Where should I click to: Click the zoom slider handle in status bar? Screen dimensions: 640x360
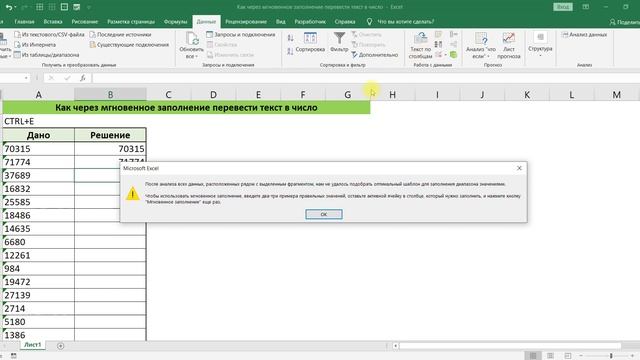[x=611, y=356]
